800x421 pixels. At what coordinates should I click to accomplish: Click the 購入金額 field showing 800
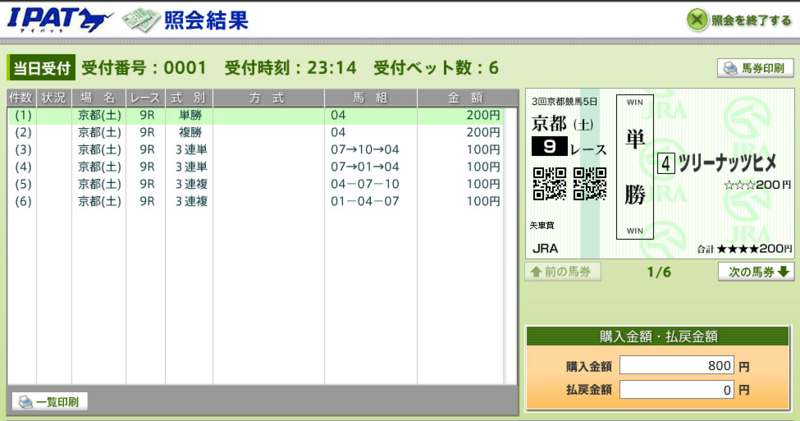(677, 365)
